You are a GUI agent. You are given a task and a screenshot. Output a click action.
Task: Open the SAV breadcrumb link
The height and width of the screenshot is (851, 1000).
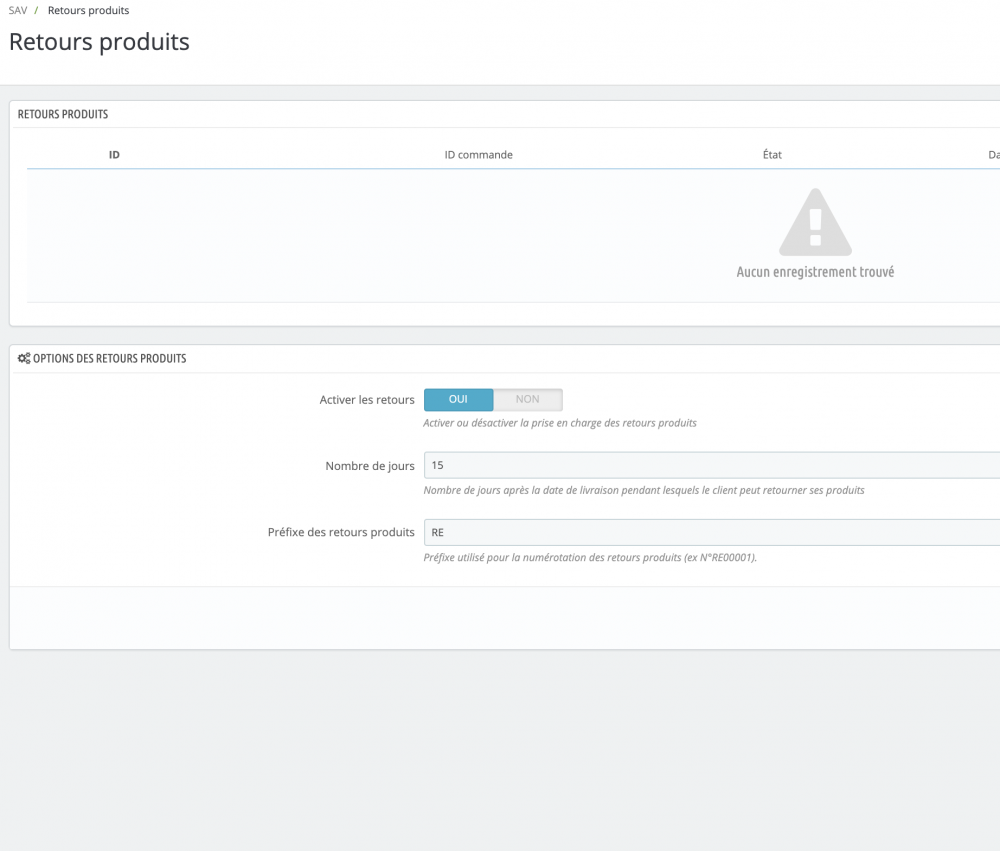pos(18,10)
